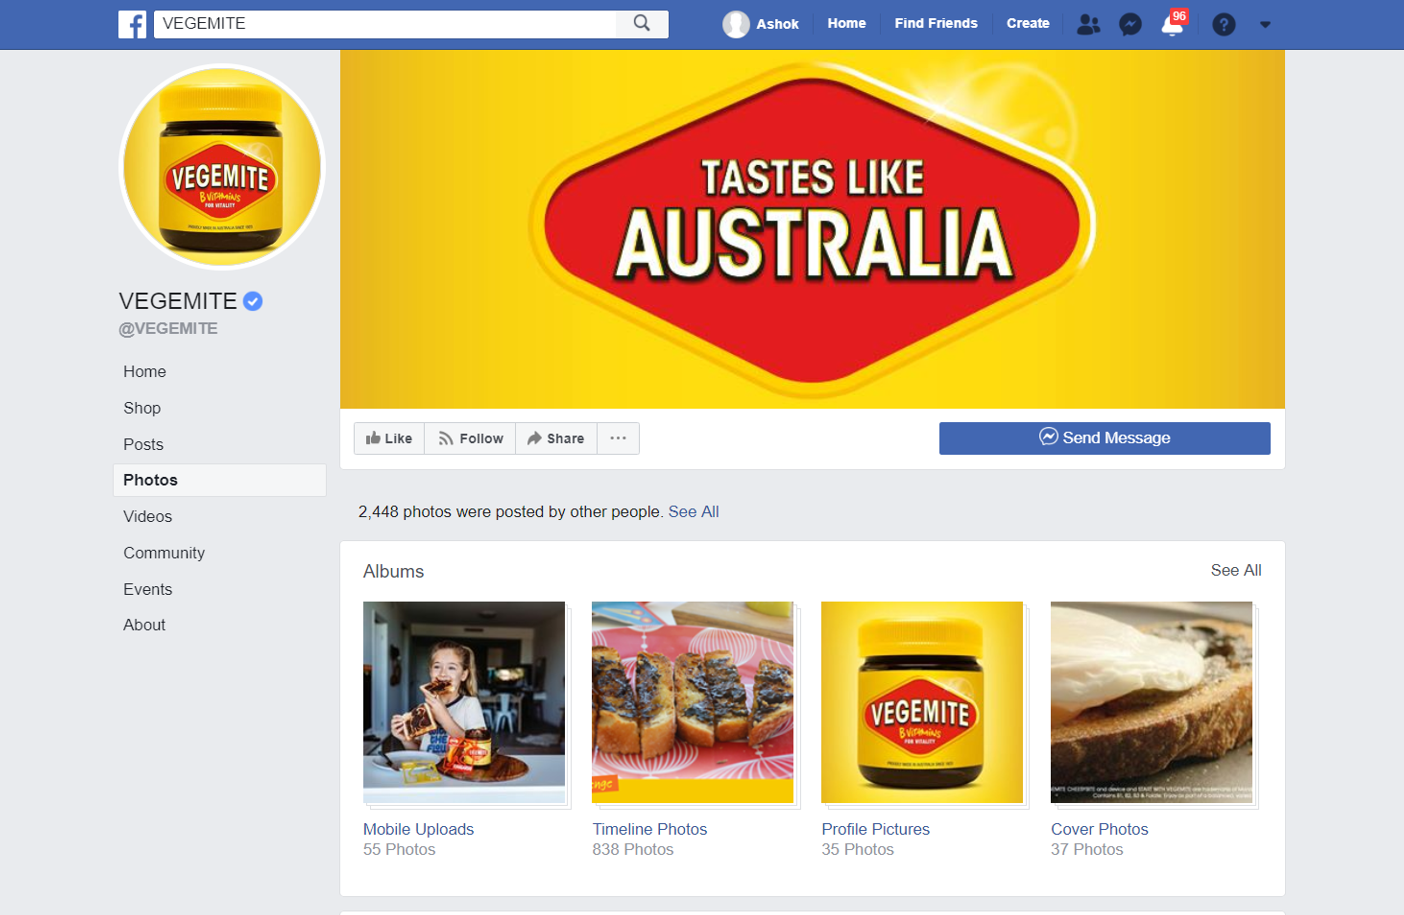
Task: Open Community in the page sidebar
Action: coord(164,553)
